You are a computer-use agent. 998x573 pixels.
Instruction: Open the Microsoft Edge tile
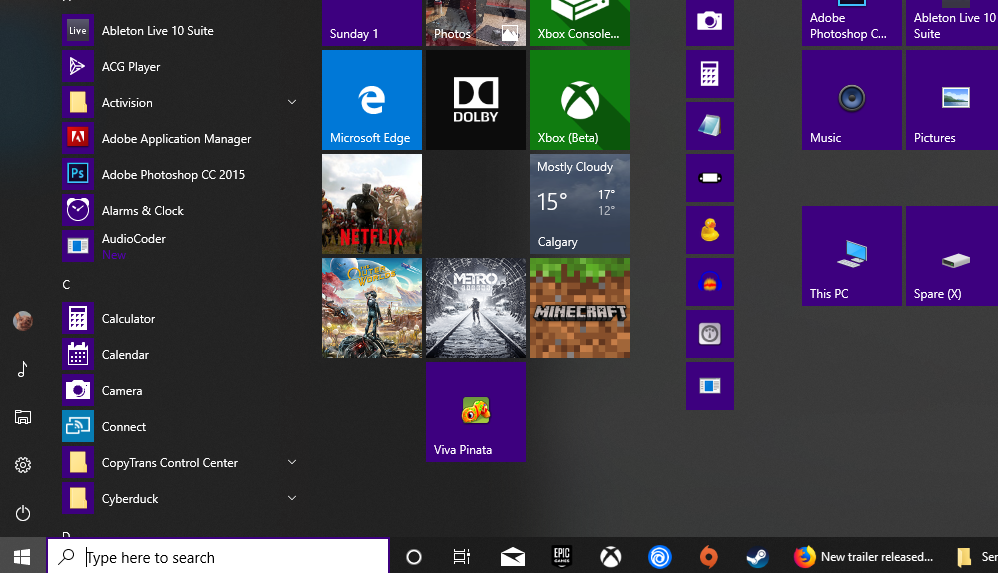[371, 100]
